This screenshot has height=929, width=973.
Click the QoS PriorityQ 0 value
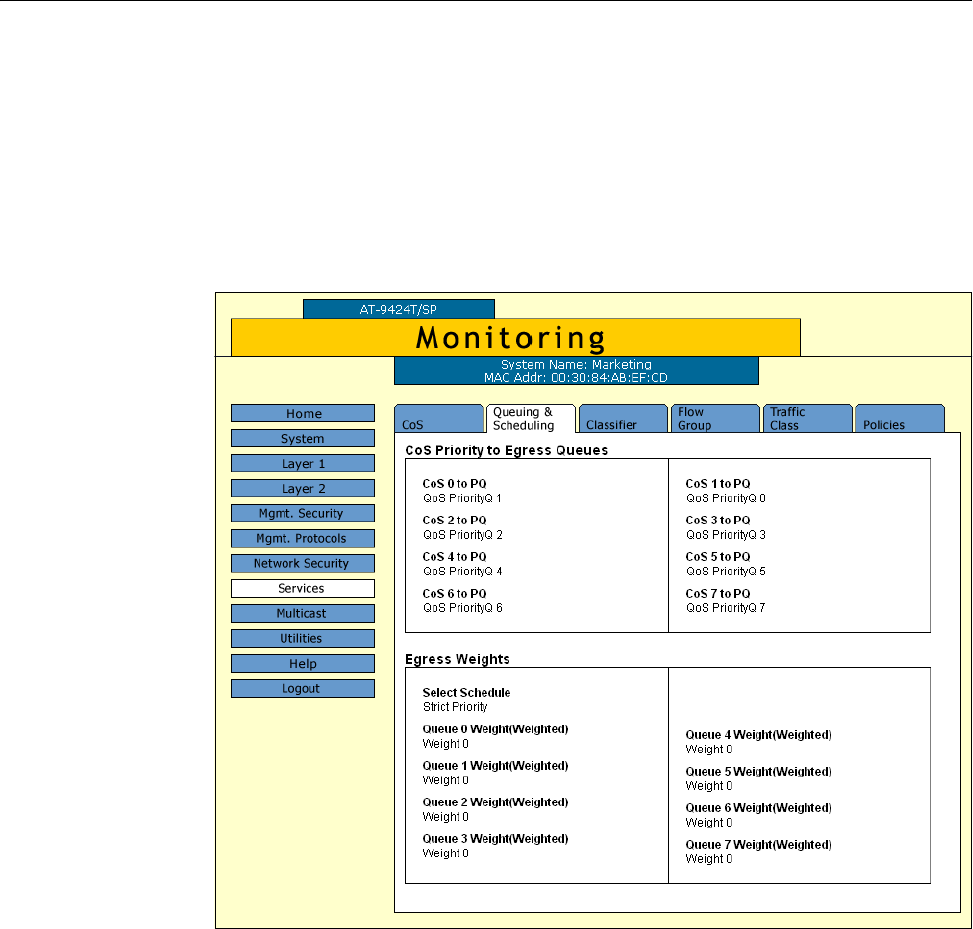click(x=726, y=498)
